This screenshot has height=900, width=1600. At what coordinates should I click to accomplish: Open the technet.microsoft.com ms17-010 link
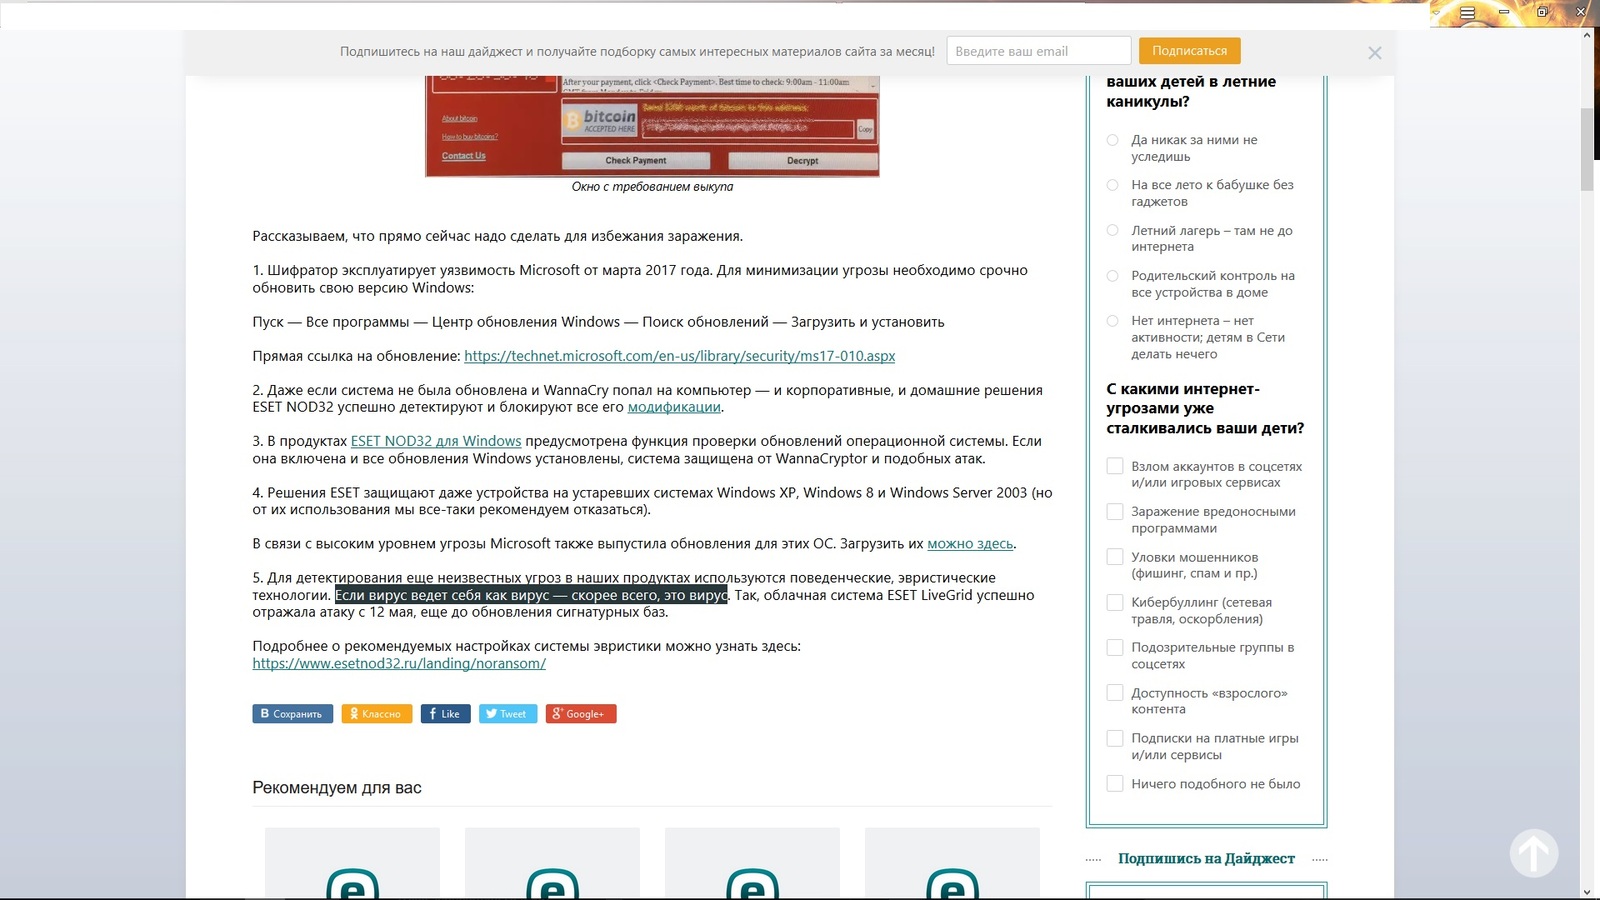coord(680,356)
